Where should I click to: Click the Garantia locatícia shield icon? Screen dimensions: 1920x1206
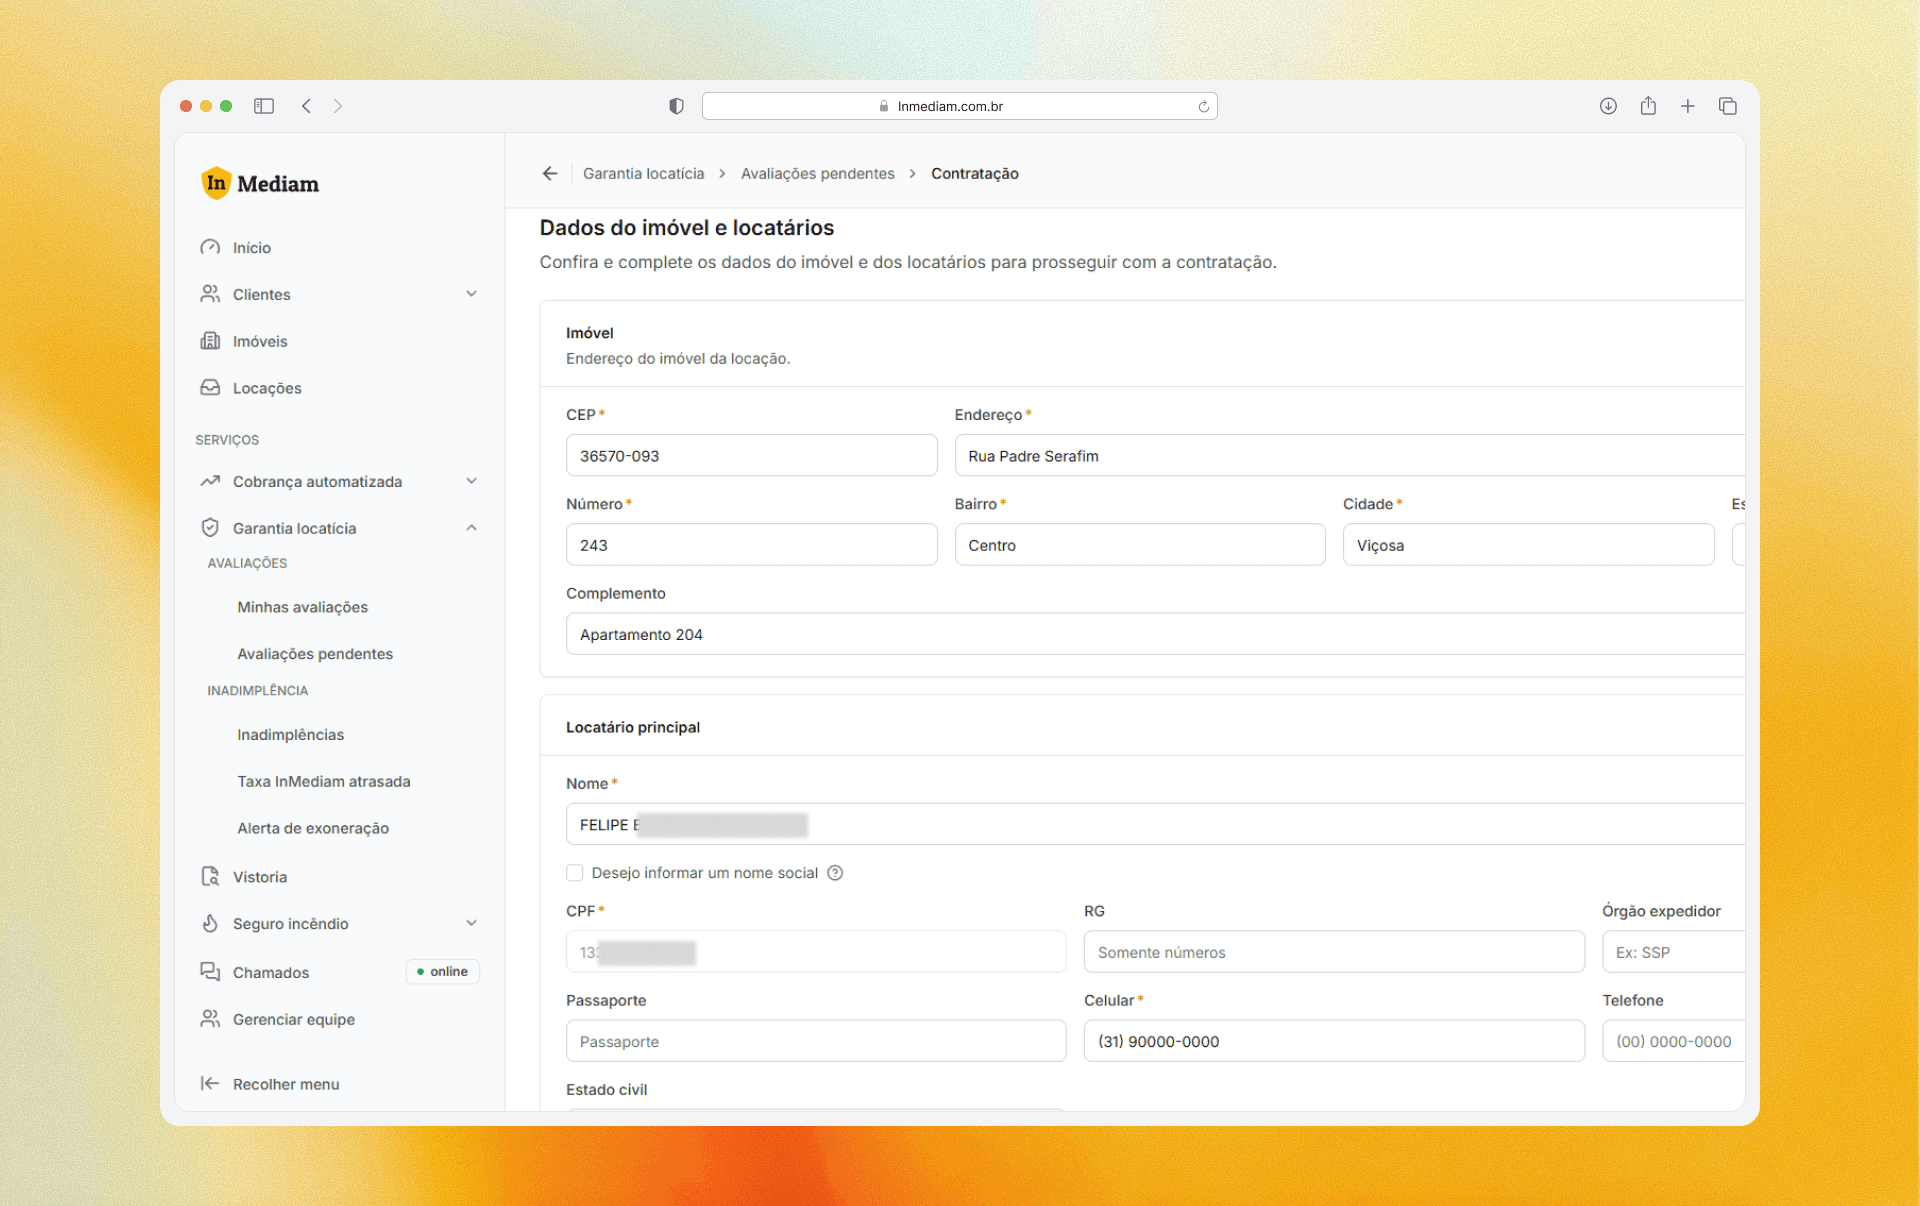[210, 528]
